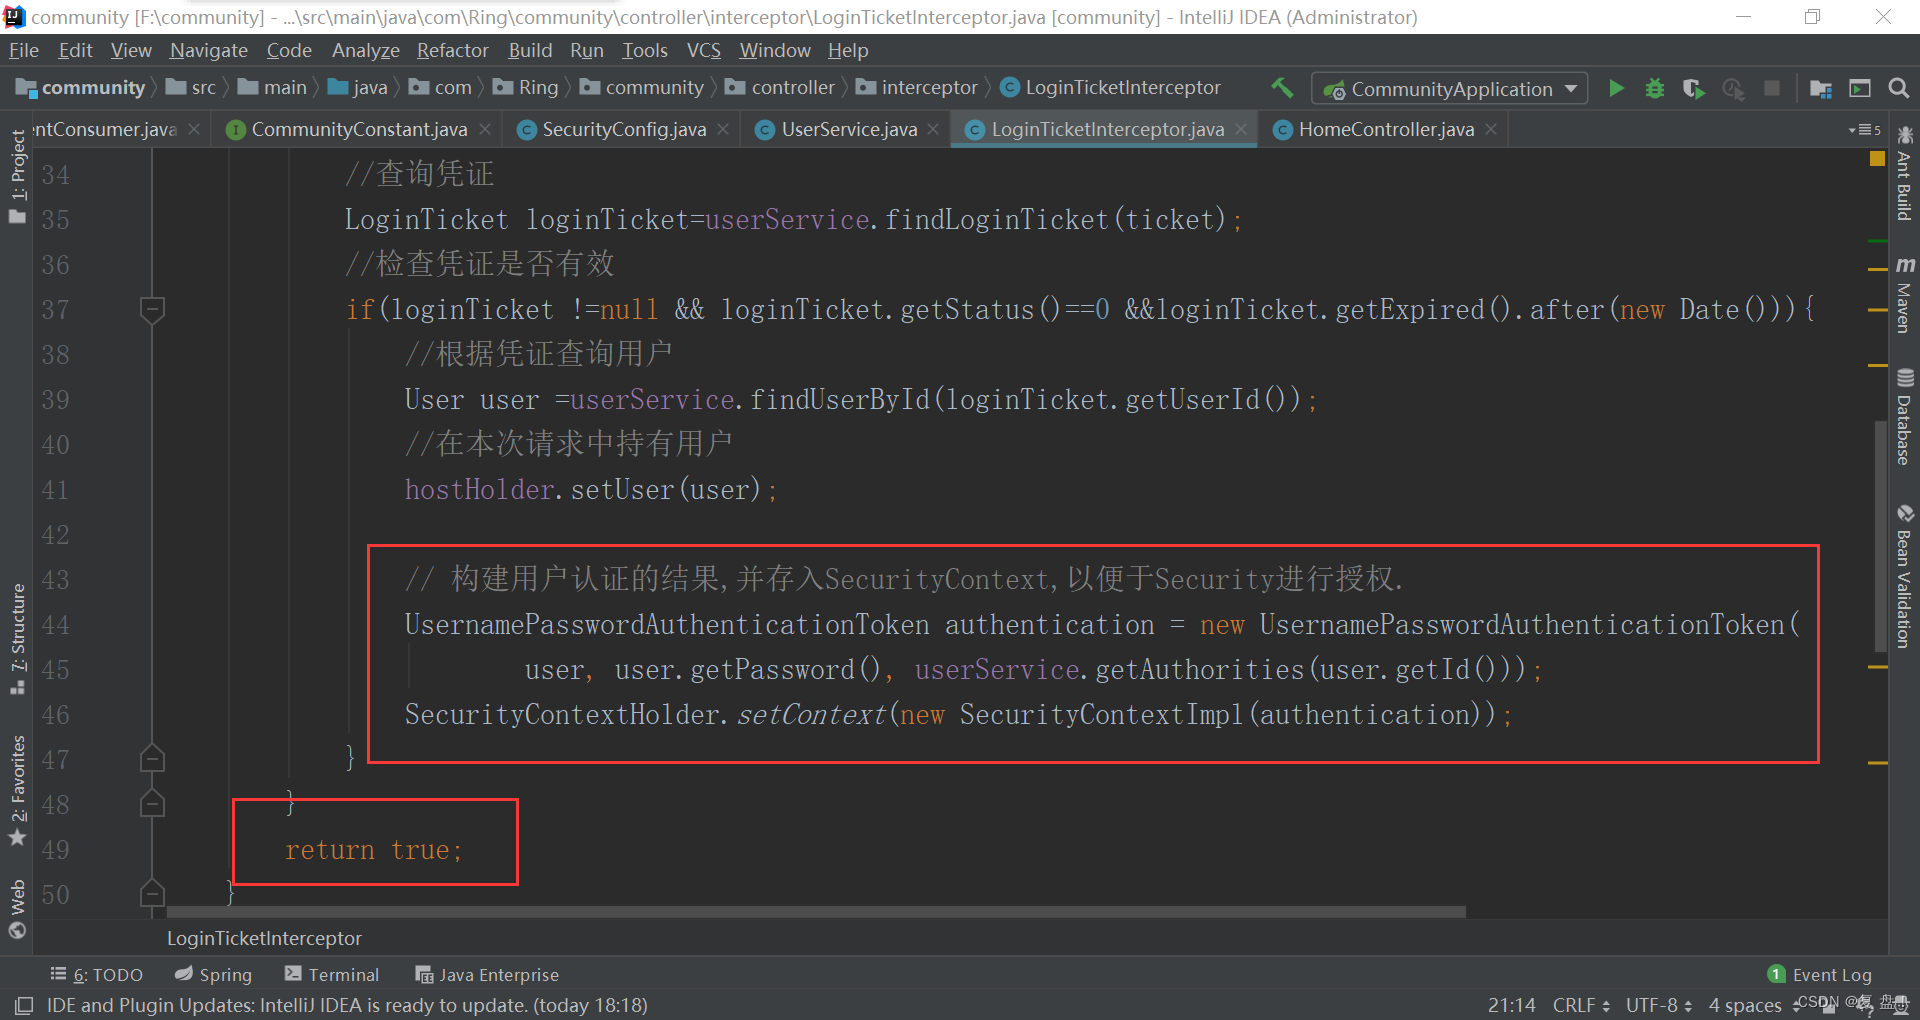1920x1020 pixels.
Task: Change the CRLF line separator setting
Action: [x=1581, y=1005]
